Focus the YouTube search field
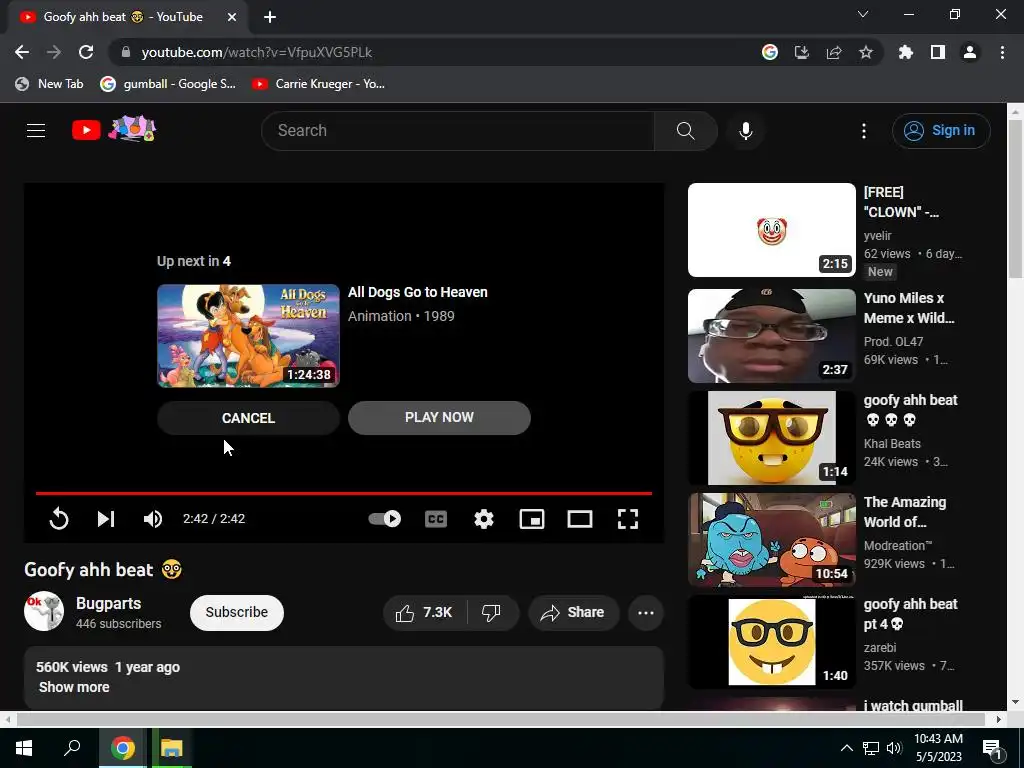Viewport: 1024px width, 768px height. (457, 131)
